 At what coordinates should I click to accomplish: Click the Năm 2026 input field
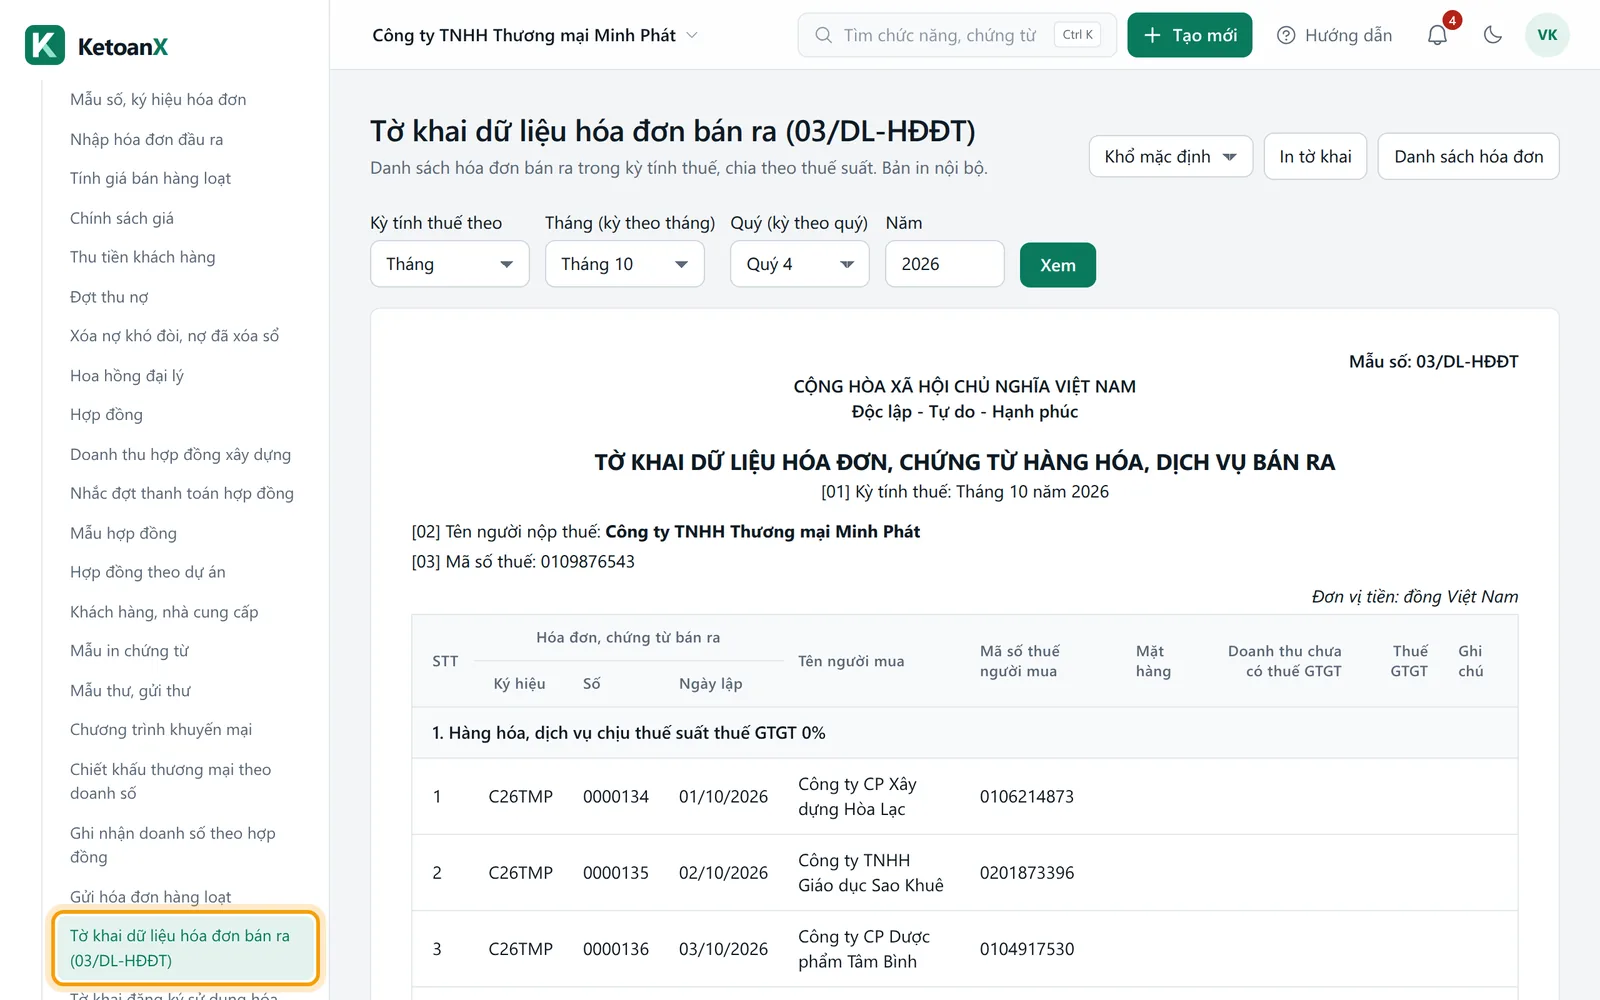[945, 264]
